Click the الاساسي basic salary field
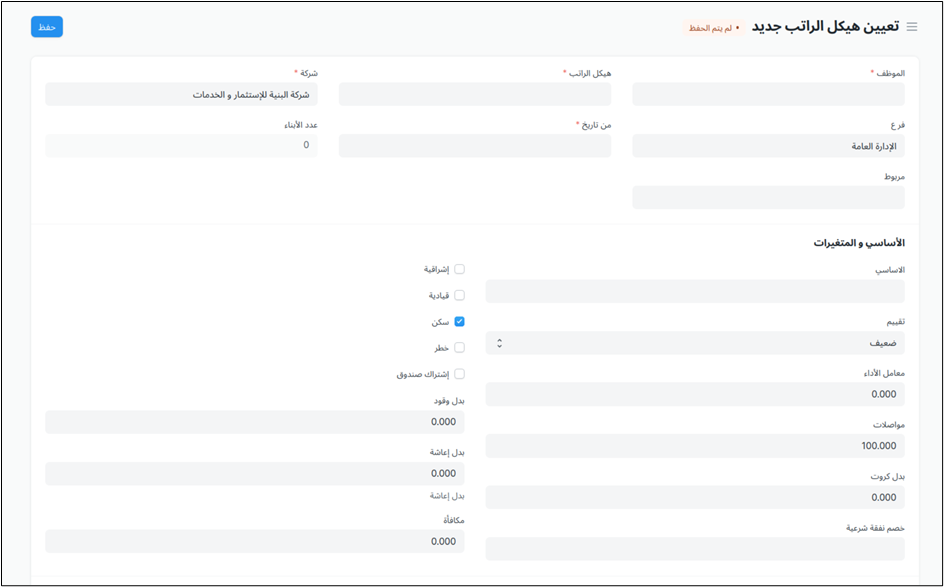This screenshot has width=944, height=587. pos(695,291)
